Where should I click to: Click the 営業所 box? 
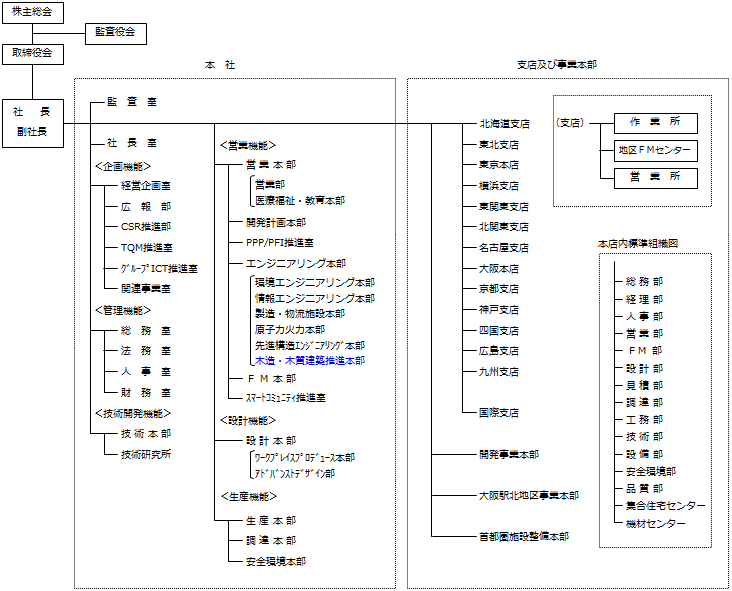tap(655, 177)
